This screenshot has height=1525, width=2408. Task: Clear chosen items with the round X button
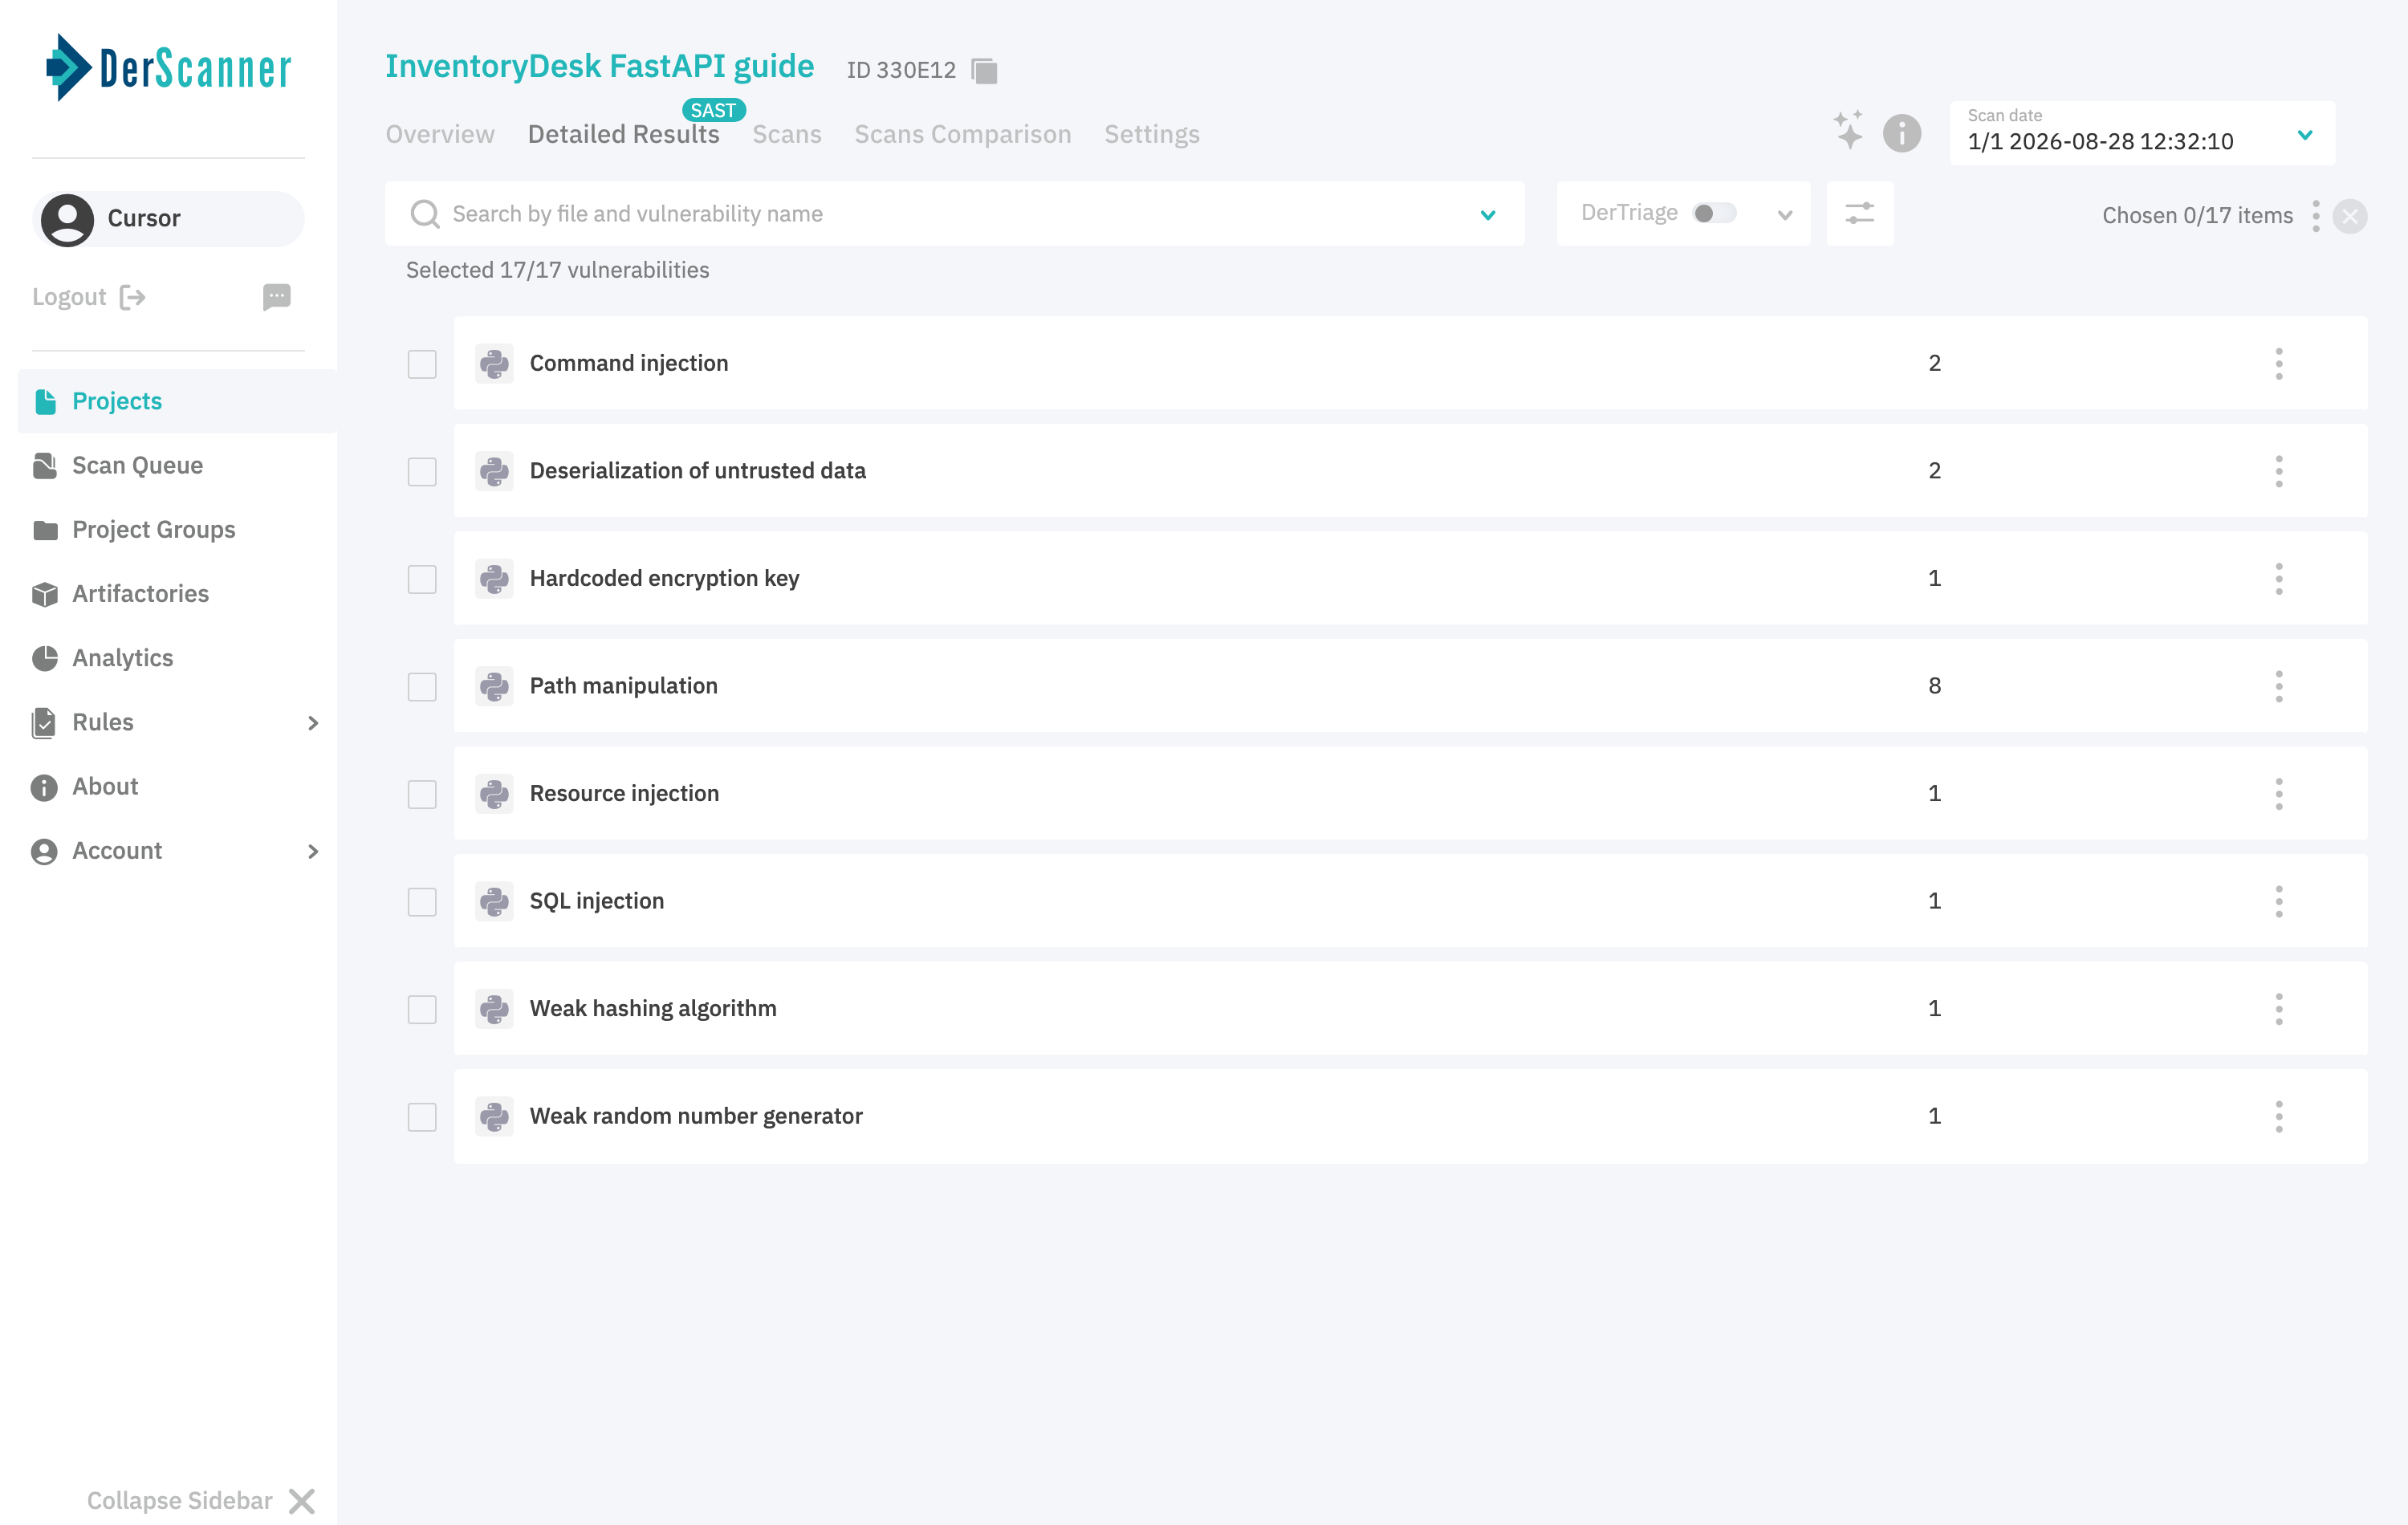pos(2349,216)
